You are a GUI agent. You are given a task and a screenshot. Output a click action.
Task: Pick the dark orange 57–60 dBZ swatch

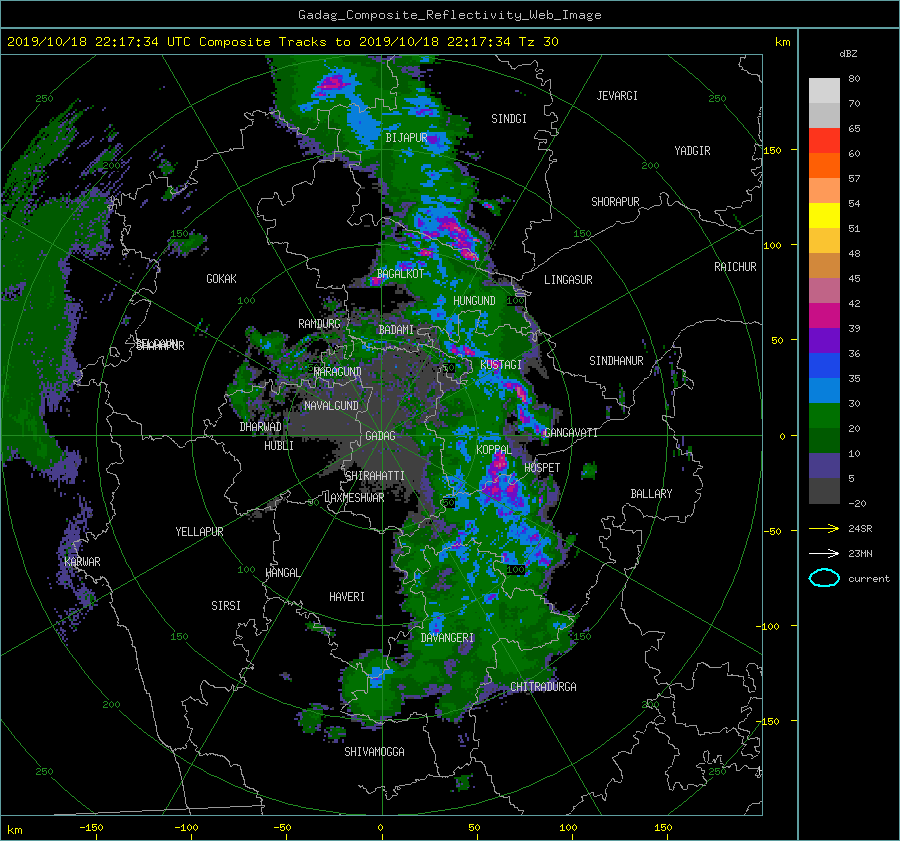click(824, 165)
